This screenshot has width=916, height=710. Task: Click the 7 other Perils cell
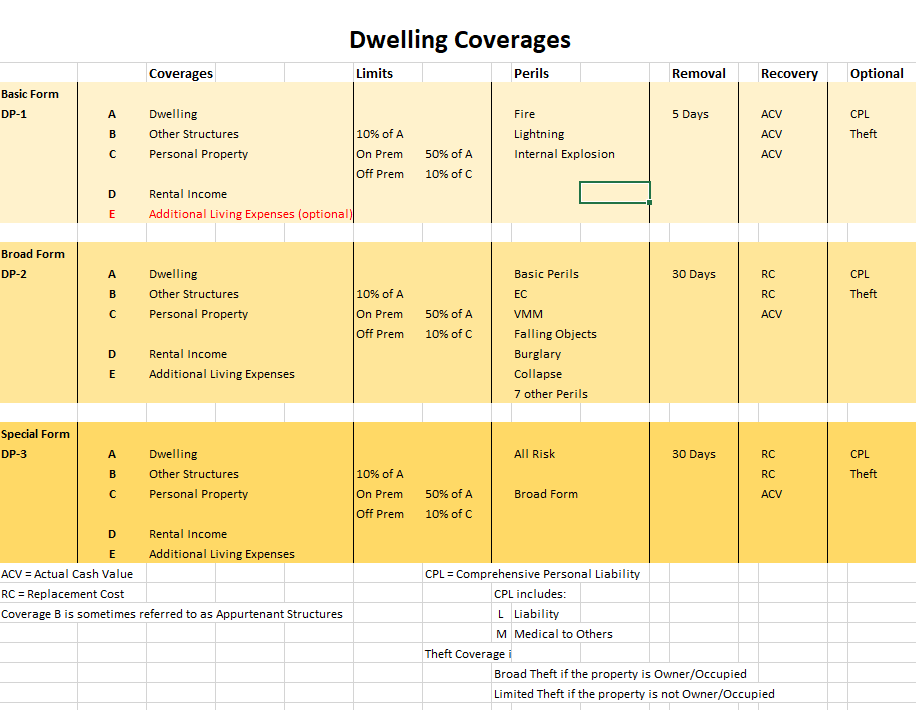pyautogui.click(x=551, y=394)
